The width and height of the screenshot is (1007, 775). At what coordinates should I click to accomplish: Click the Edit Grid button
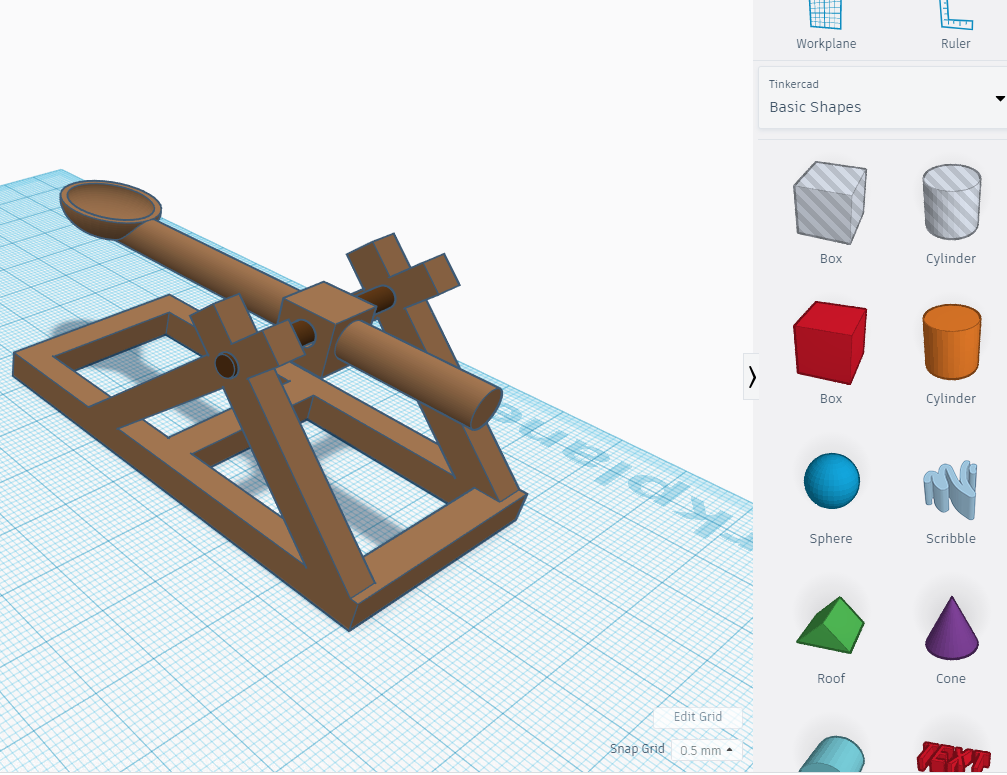(697, 717)
